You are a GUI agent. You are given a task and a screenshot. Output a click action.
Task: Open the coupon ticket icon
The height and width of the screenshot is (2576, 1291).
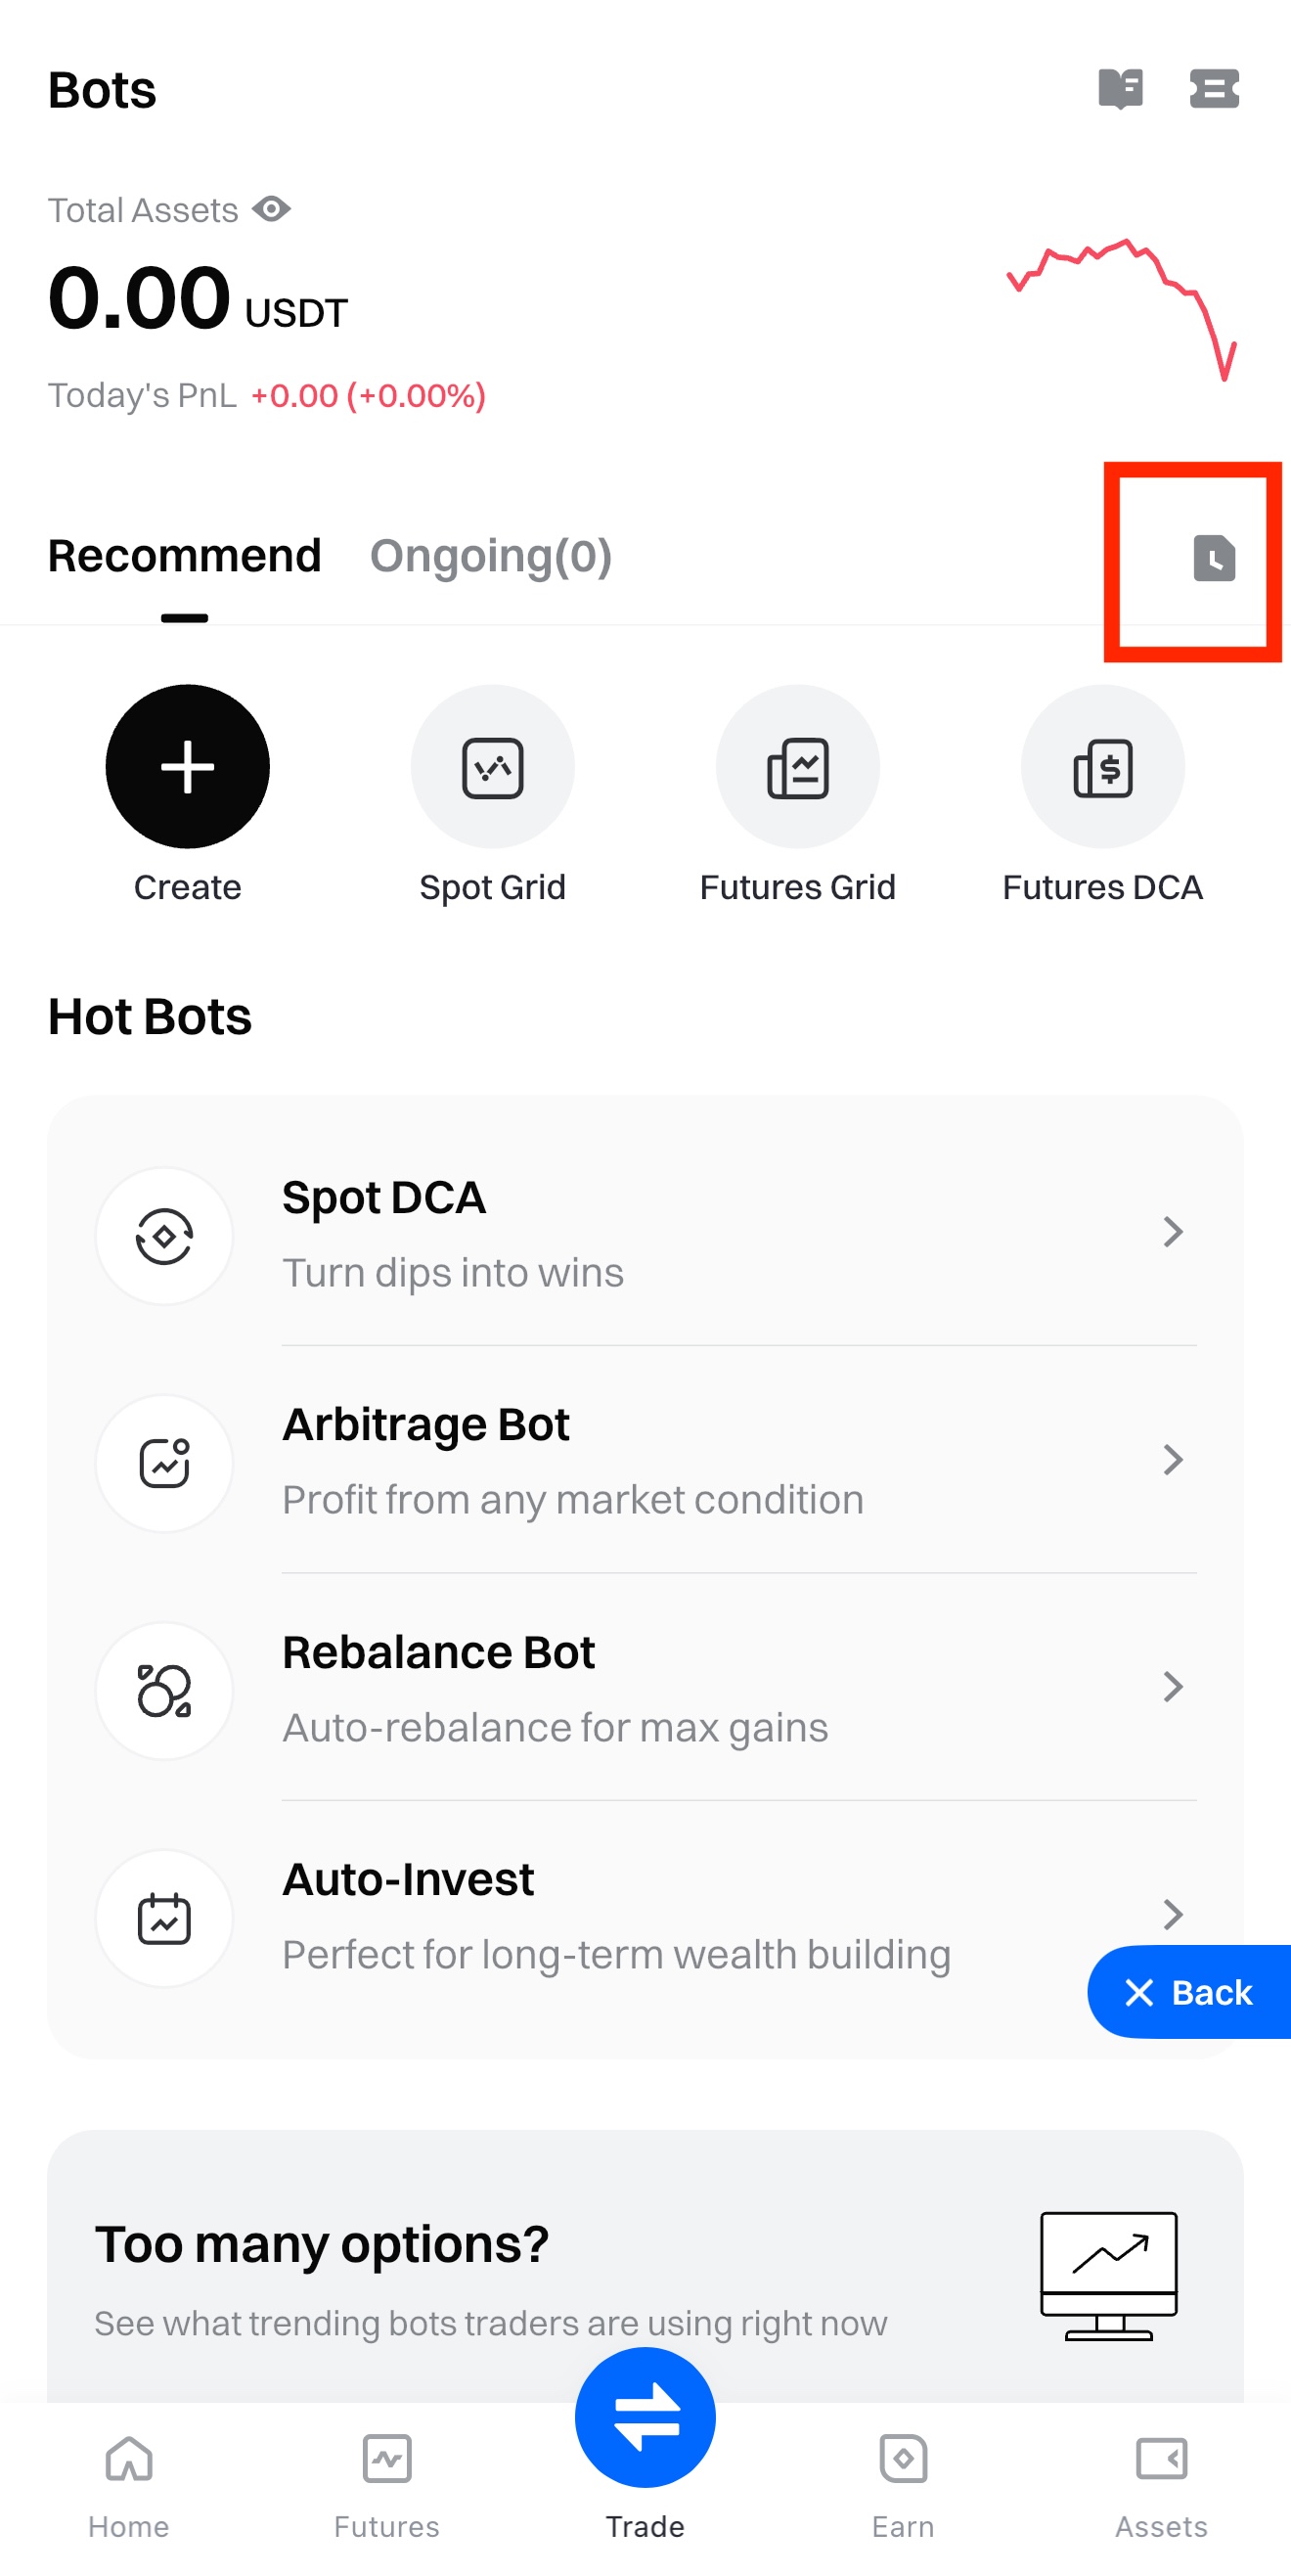1213,89
